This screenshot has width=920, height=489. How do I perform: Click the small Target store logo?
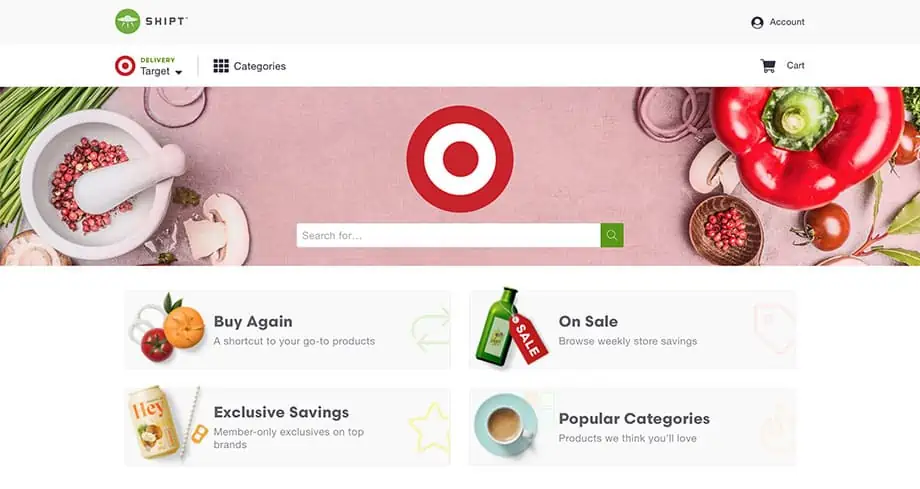[x=125, y=66]
